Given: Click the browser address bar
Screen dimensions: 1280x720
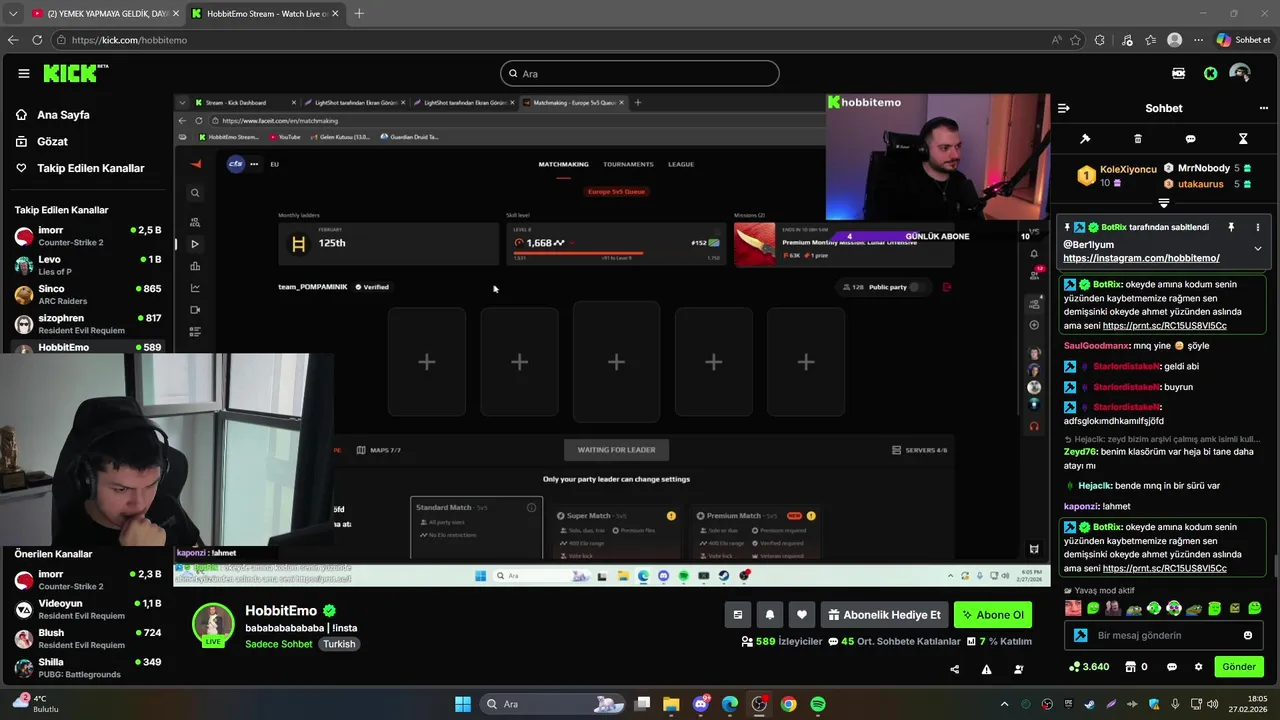Looking at the screenshot, I should [555, 40].
